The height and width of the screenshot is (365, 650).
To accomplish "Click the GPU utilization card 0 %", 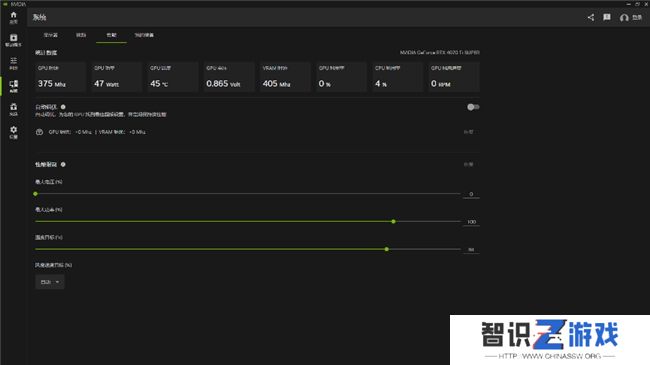I will 341,77.
